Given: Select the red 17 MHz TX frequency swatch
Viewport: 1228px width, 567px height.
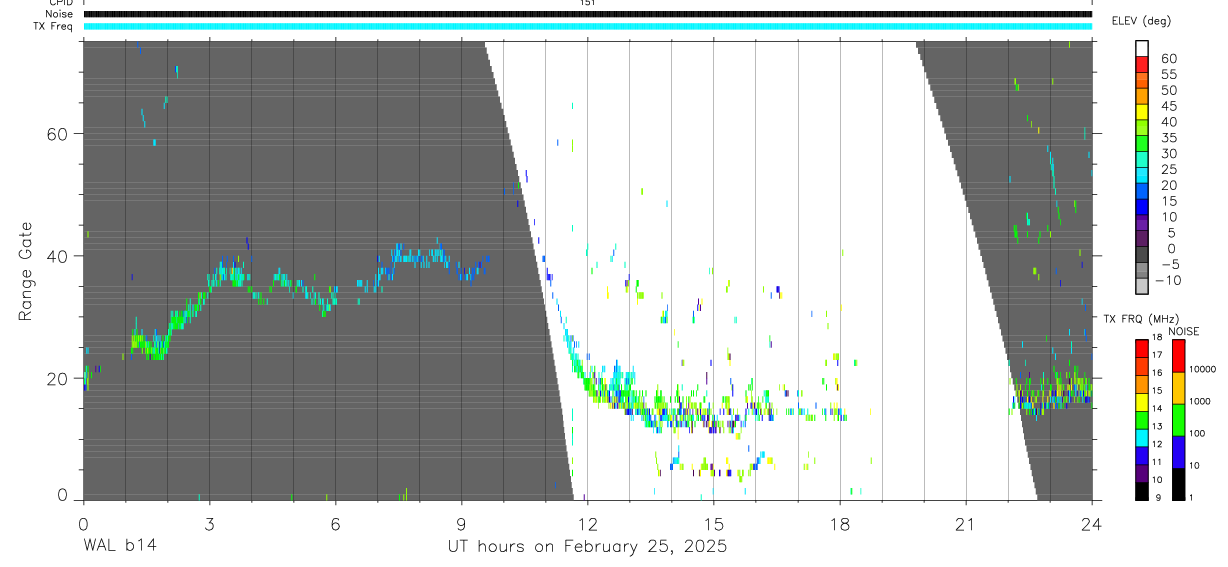Looking at the screenshot, I should 1142,348.
